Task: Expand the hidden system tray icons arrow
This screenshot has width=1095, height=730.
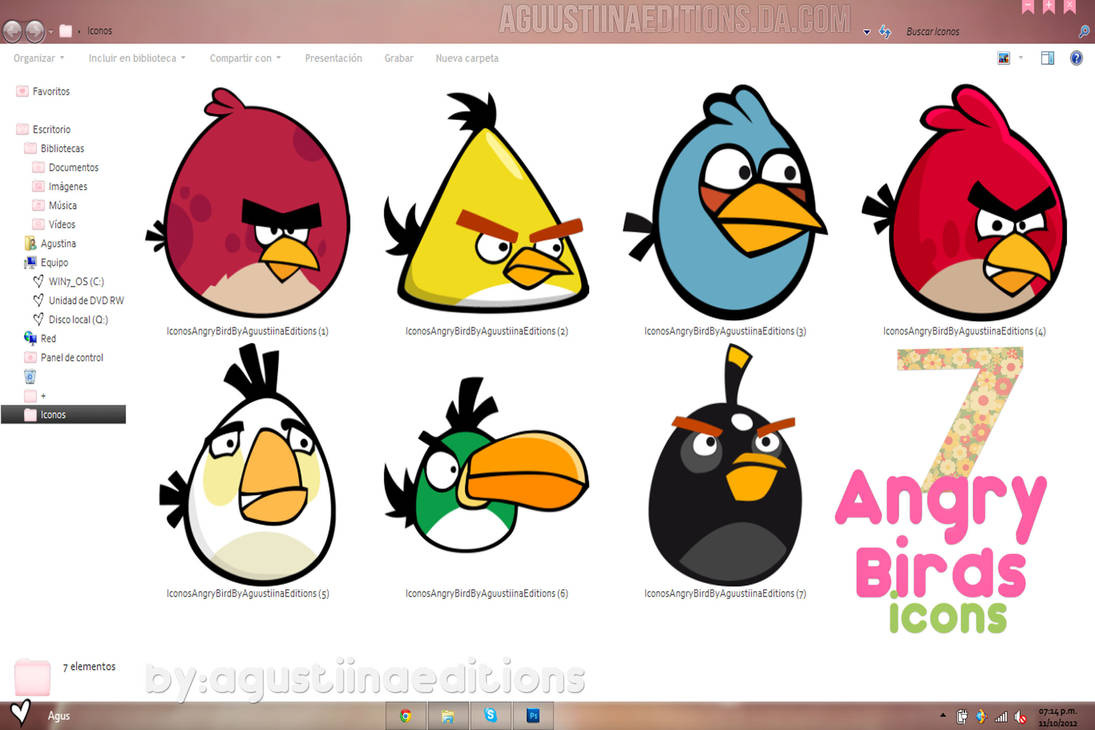Action: [x=942, y=716]
